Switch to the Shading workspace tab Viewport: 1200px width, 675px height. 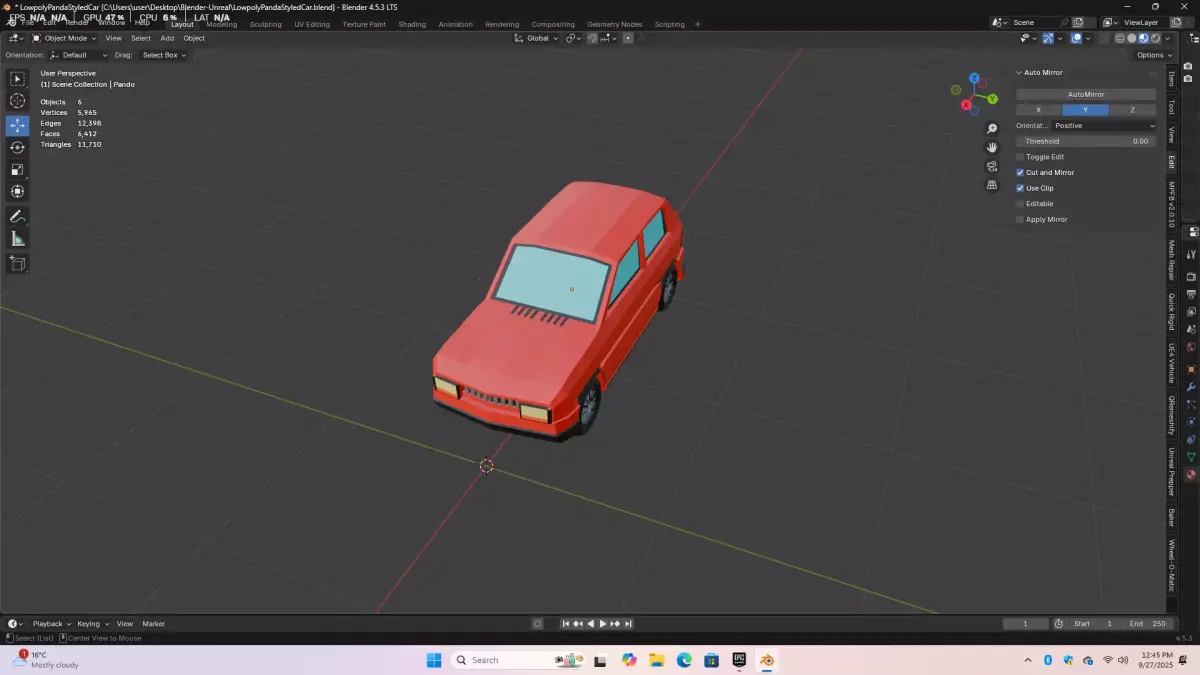(x=412, y=24)
